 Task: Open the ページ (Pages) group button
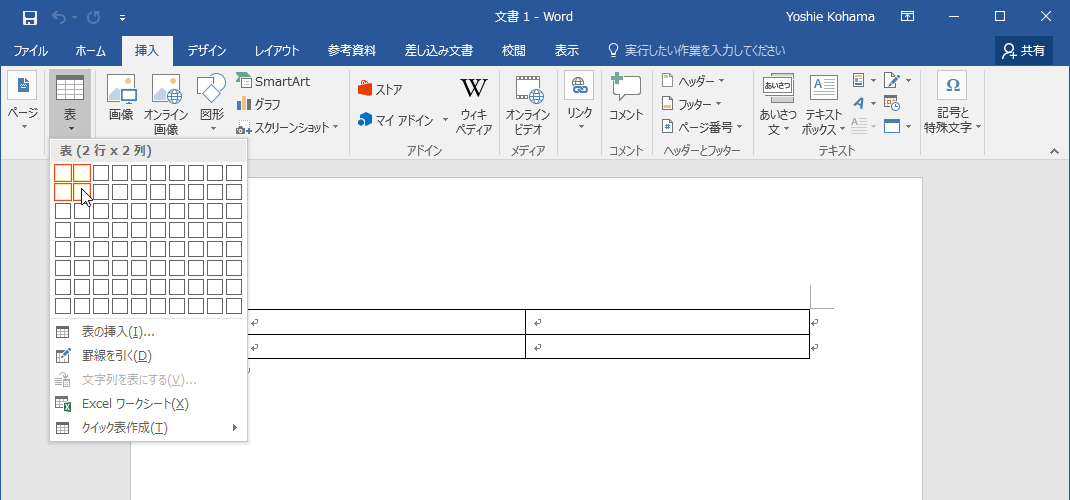(x=23, y=102)
